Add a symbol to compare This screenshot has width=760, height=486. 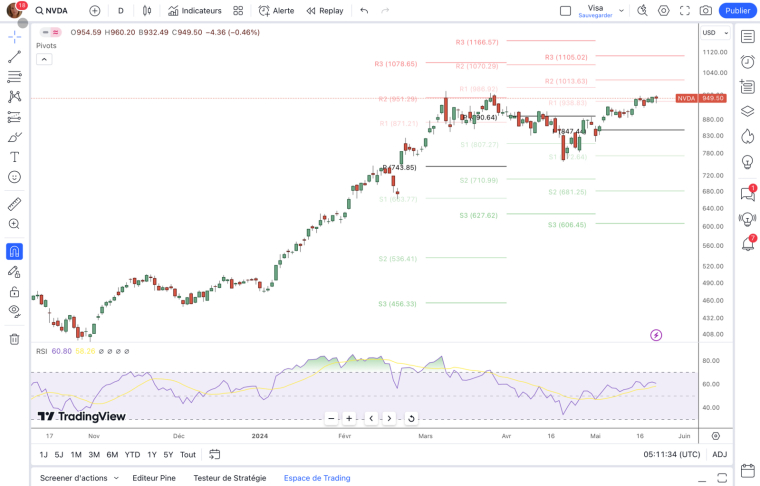[95, 11]
